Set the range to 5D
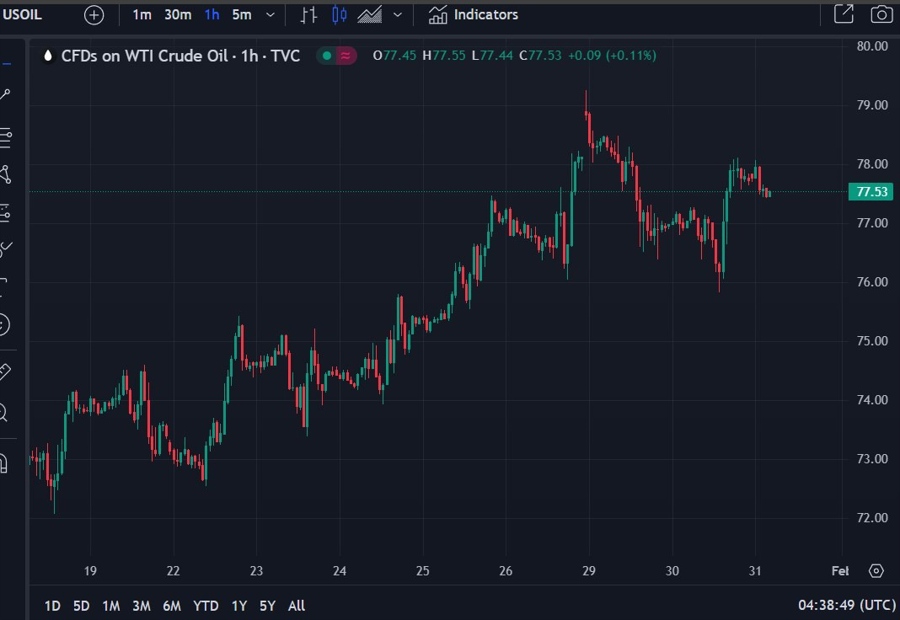900x620 pixels. point(81,606)
